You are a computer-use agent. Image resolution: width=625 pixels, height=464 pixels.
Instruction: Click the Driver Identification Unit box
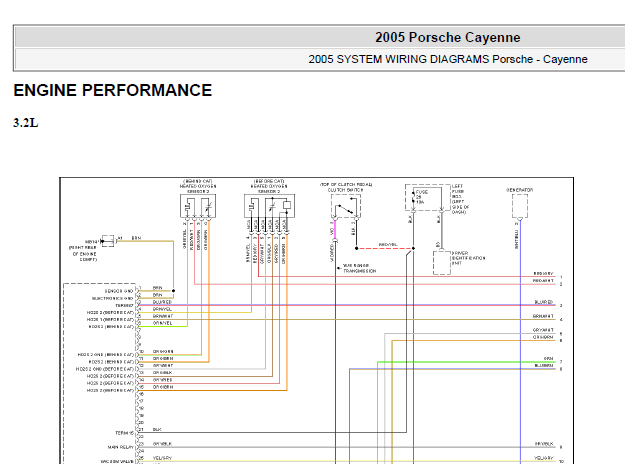pos(442,262)
